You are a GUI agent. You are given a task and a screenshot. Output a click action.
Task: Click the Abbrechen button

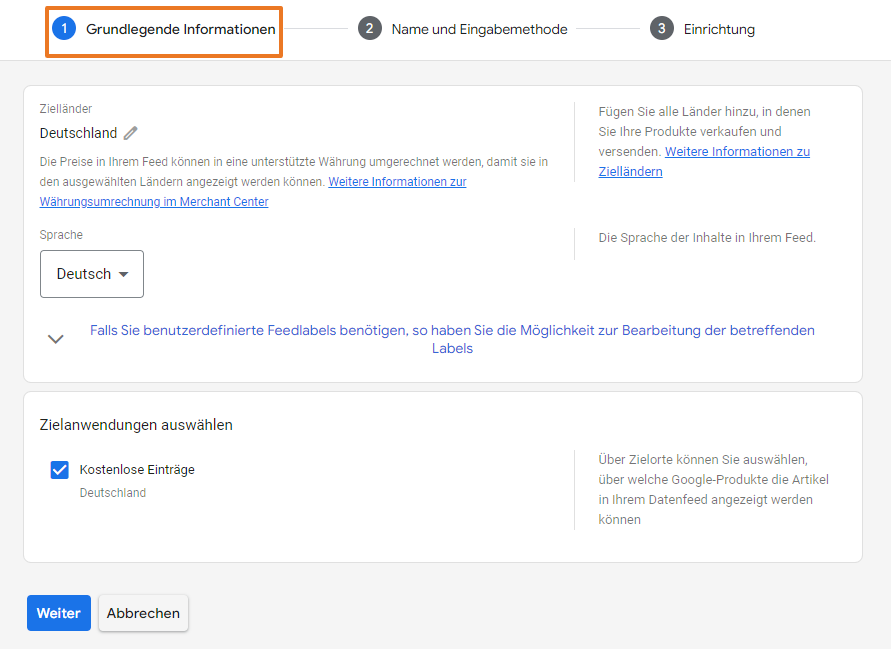pos(143,613)
